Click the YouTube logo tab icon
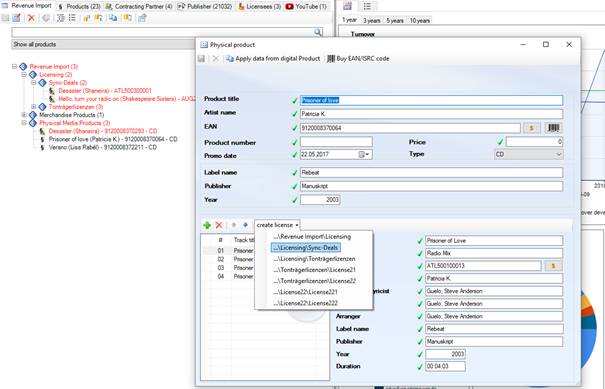This screenshot has height=389, width=605. [x=289, y=6]
